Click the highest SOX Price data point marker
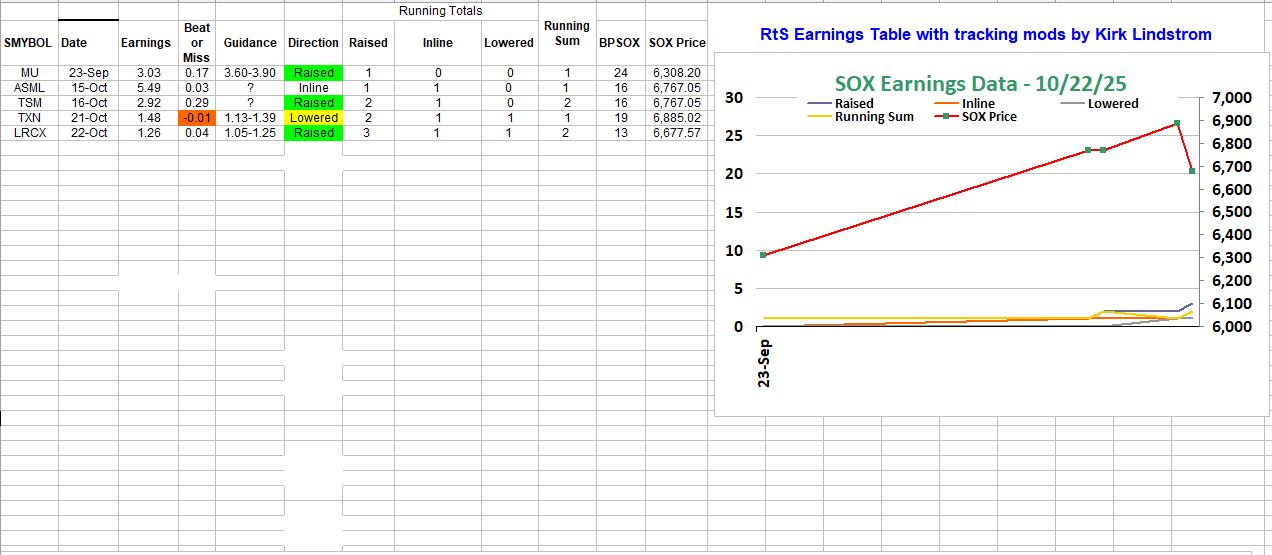Screen dimensions: 1272x555 click(1177, 123)
